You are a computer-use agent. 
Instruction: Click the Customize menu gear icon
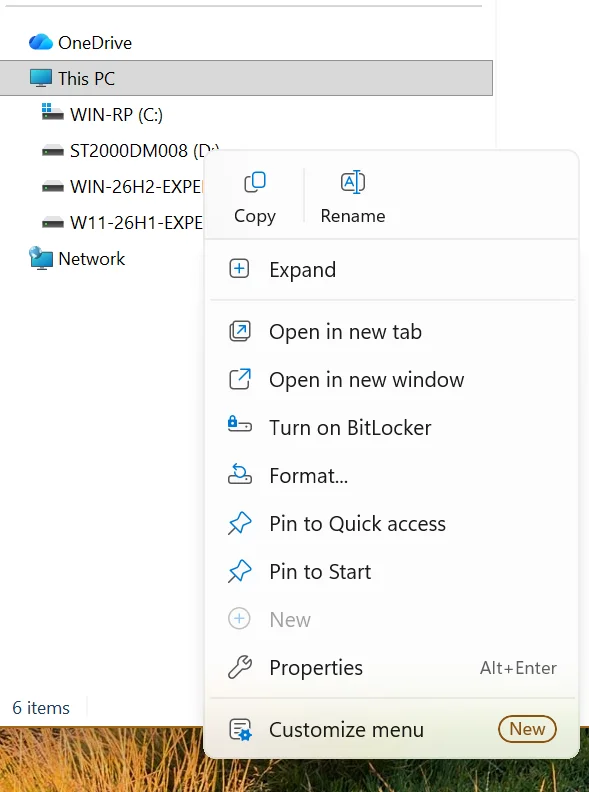point(240,730)
